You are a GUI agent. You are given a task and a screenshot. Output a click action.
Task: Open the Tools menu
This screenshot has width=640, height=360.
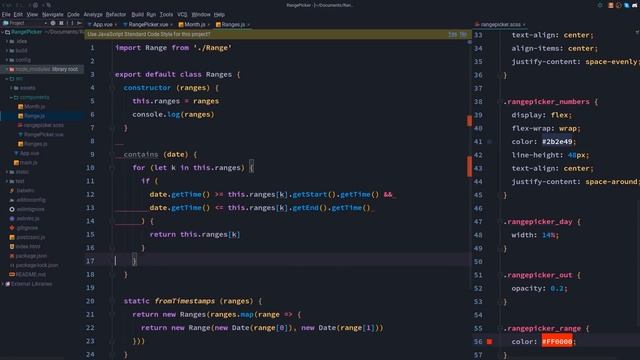[x=166, y=14]
